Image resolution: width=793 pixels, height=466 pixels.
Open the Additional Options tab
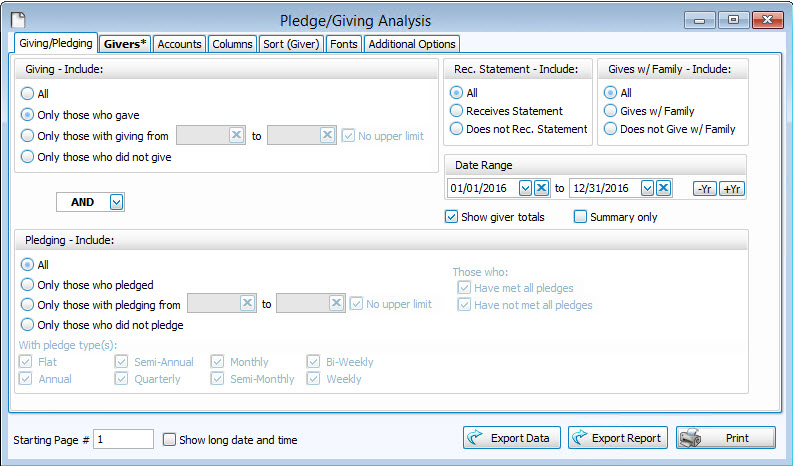coord(412,44)
